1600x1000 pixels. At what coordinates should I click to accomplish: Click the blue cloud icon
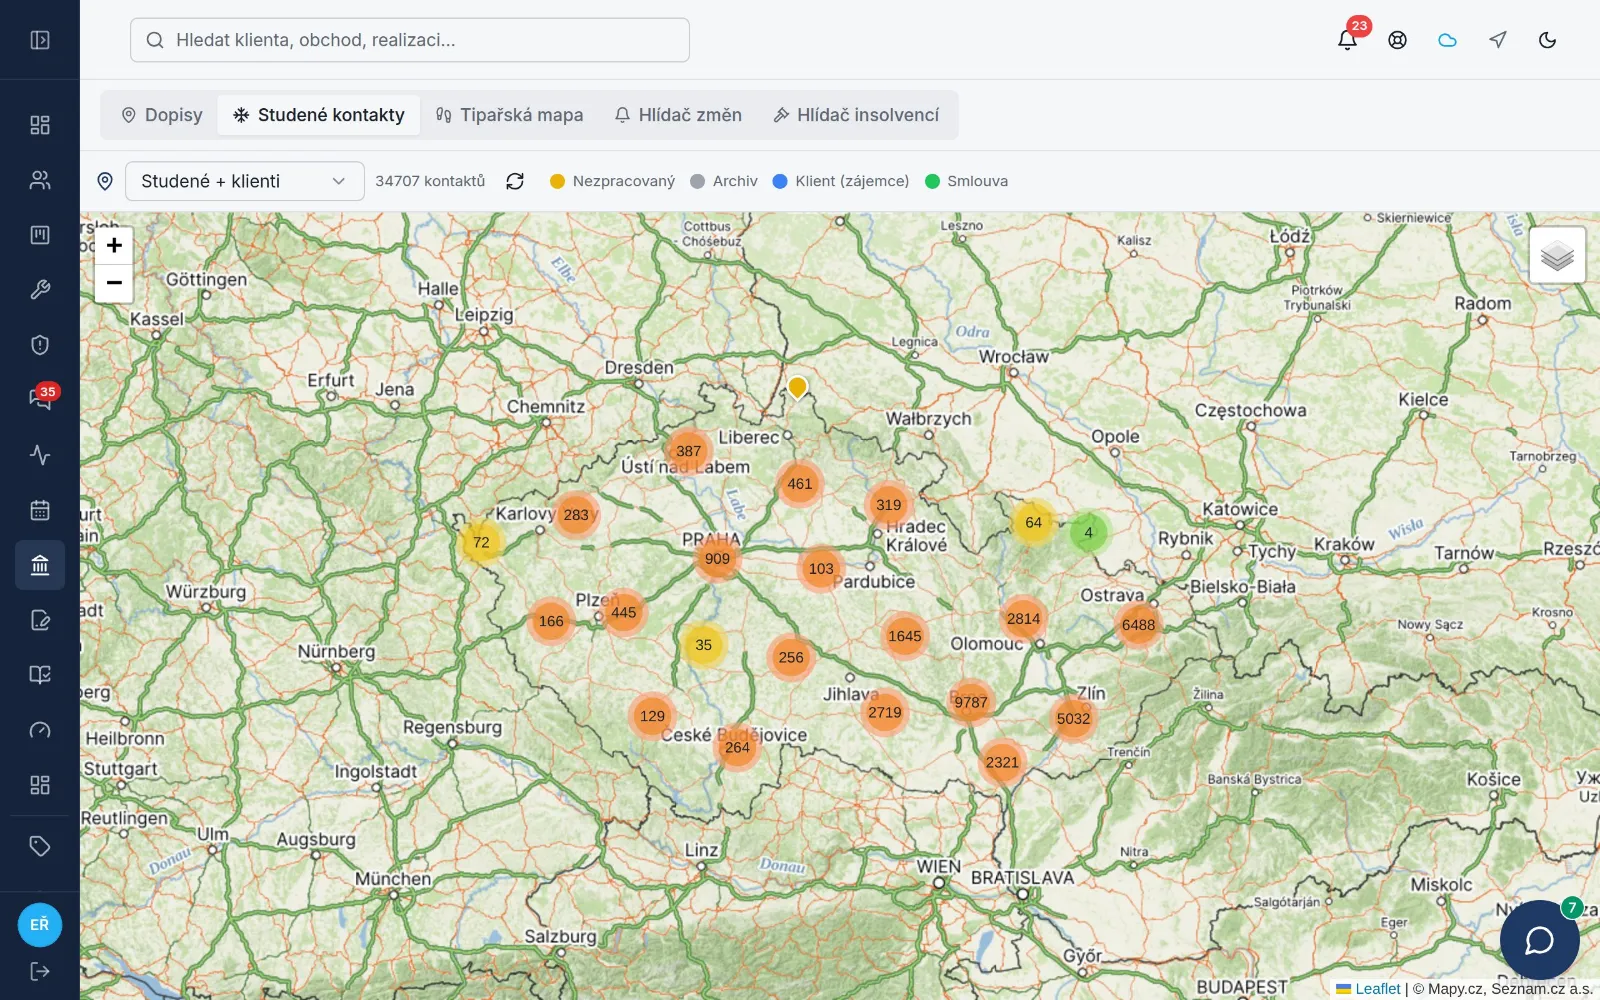point(1447,40)
